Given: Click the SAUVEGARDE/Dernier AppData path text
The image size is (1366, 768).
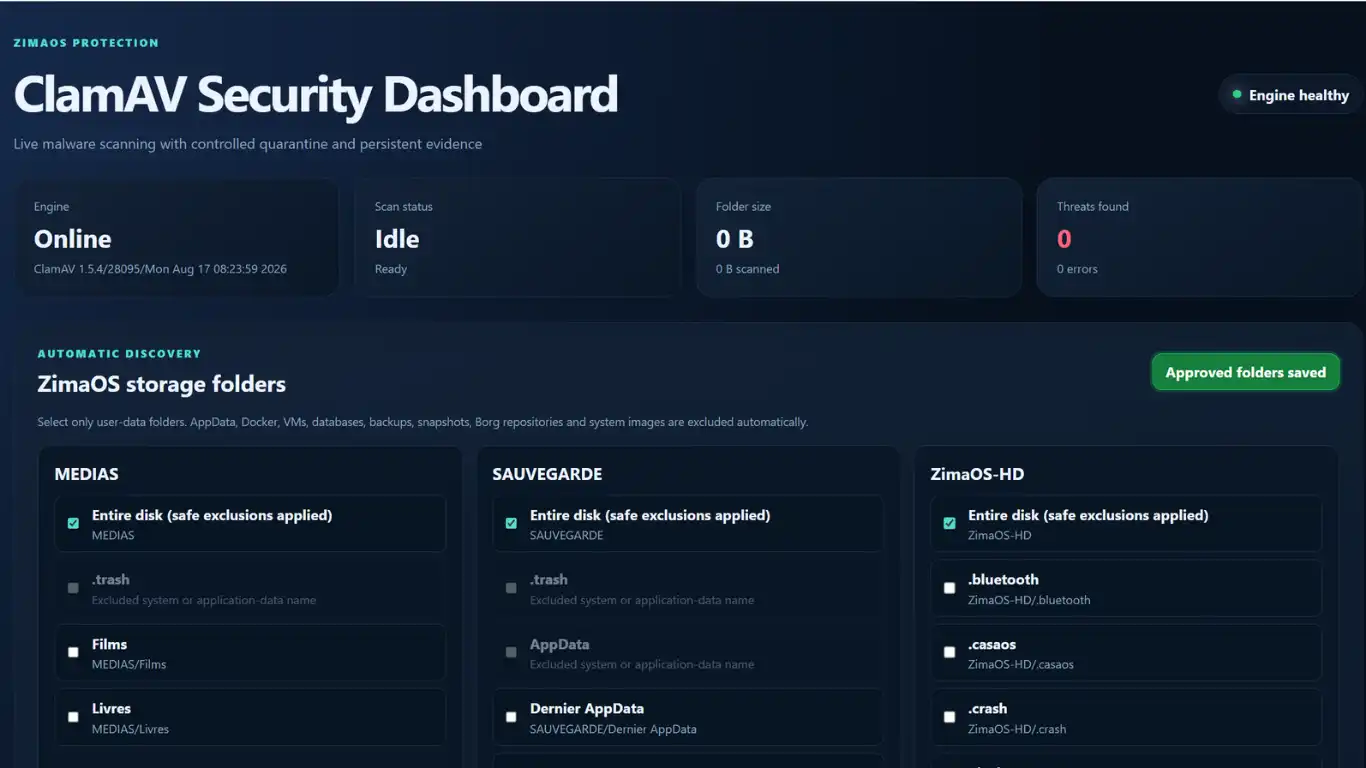Looking at the screenshot, I should pyautogui.click(x=613, y=729).
